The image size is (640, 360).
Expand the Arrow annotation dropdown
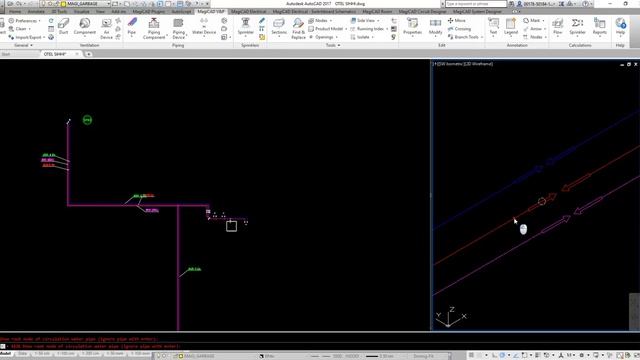(x=535, y=29)
